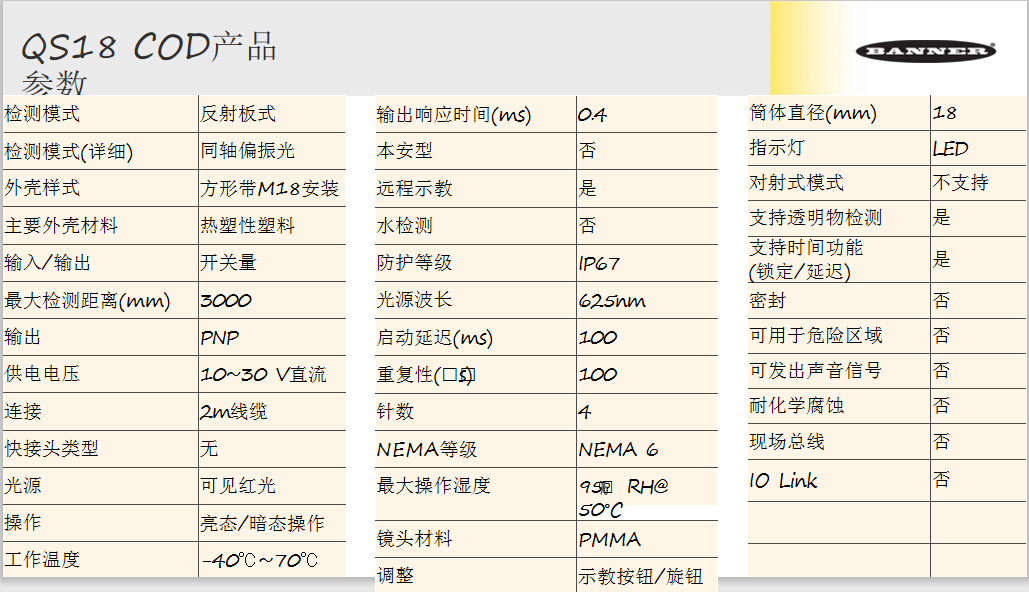The width and height of the screenshot is (1029, 592).
Task: Click the '同轴偏振光' value
Action: [247, 150]
